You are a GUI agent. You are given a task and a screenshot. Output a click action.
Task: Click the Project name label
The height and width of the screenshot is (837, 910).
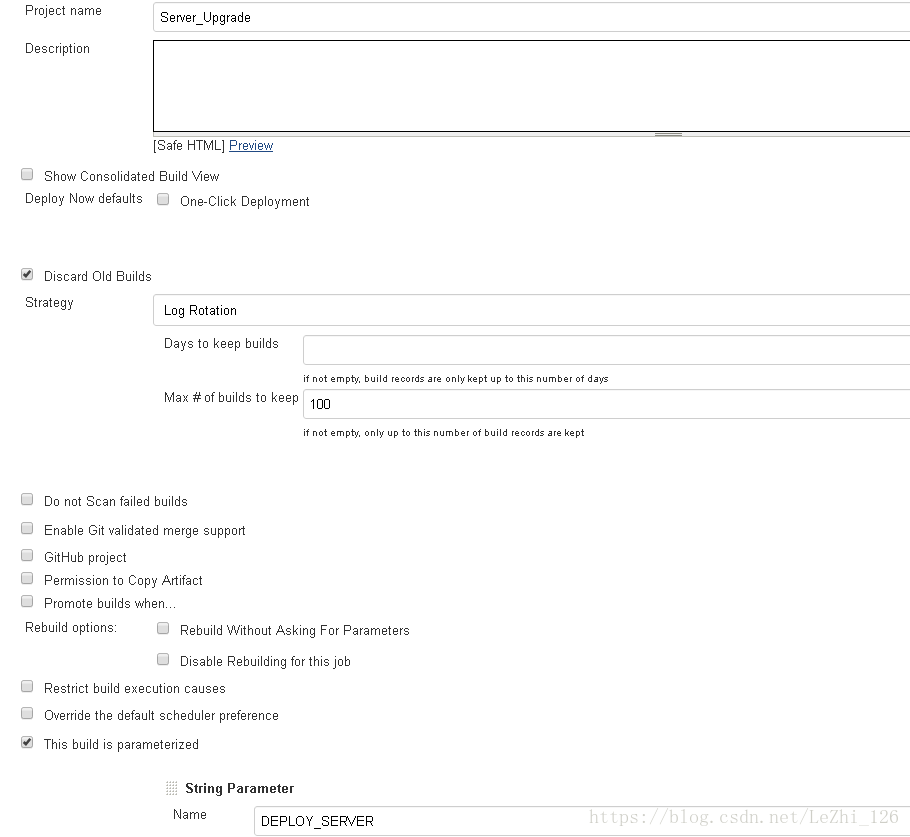pos(63,11)
